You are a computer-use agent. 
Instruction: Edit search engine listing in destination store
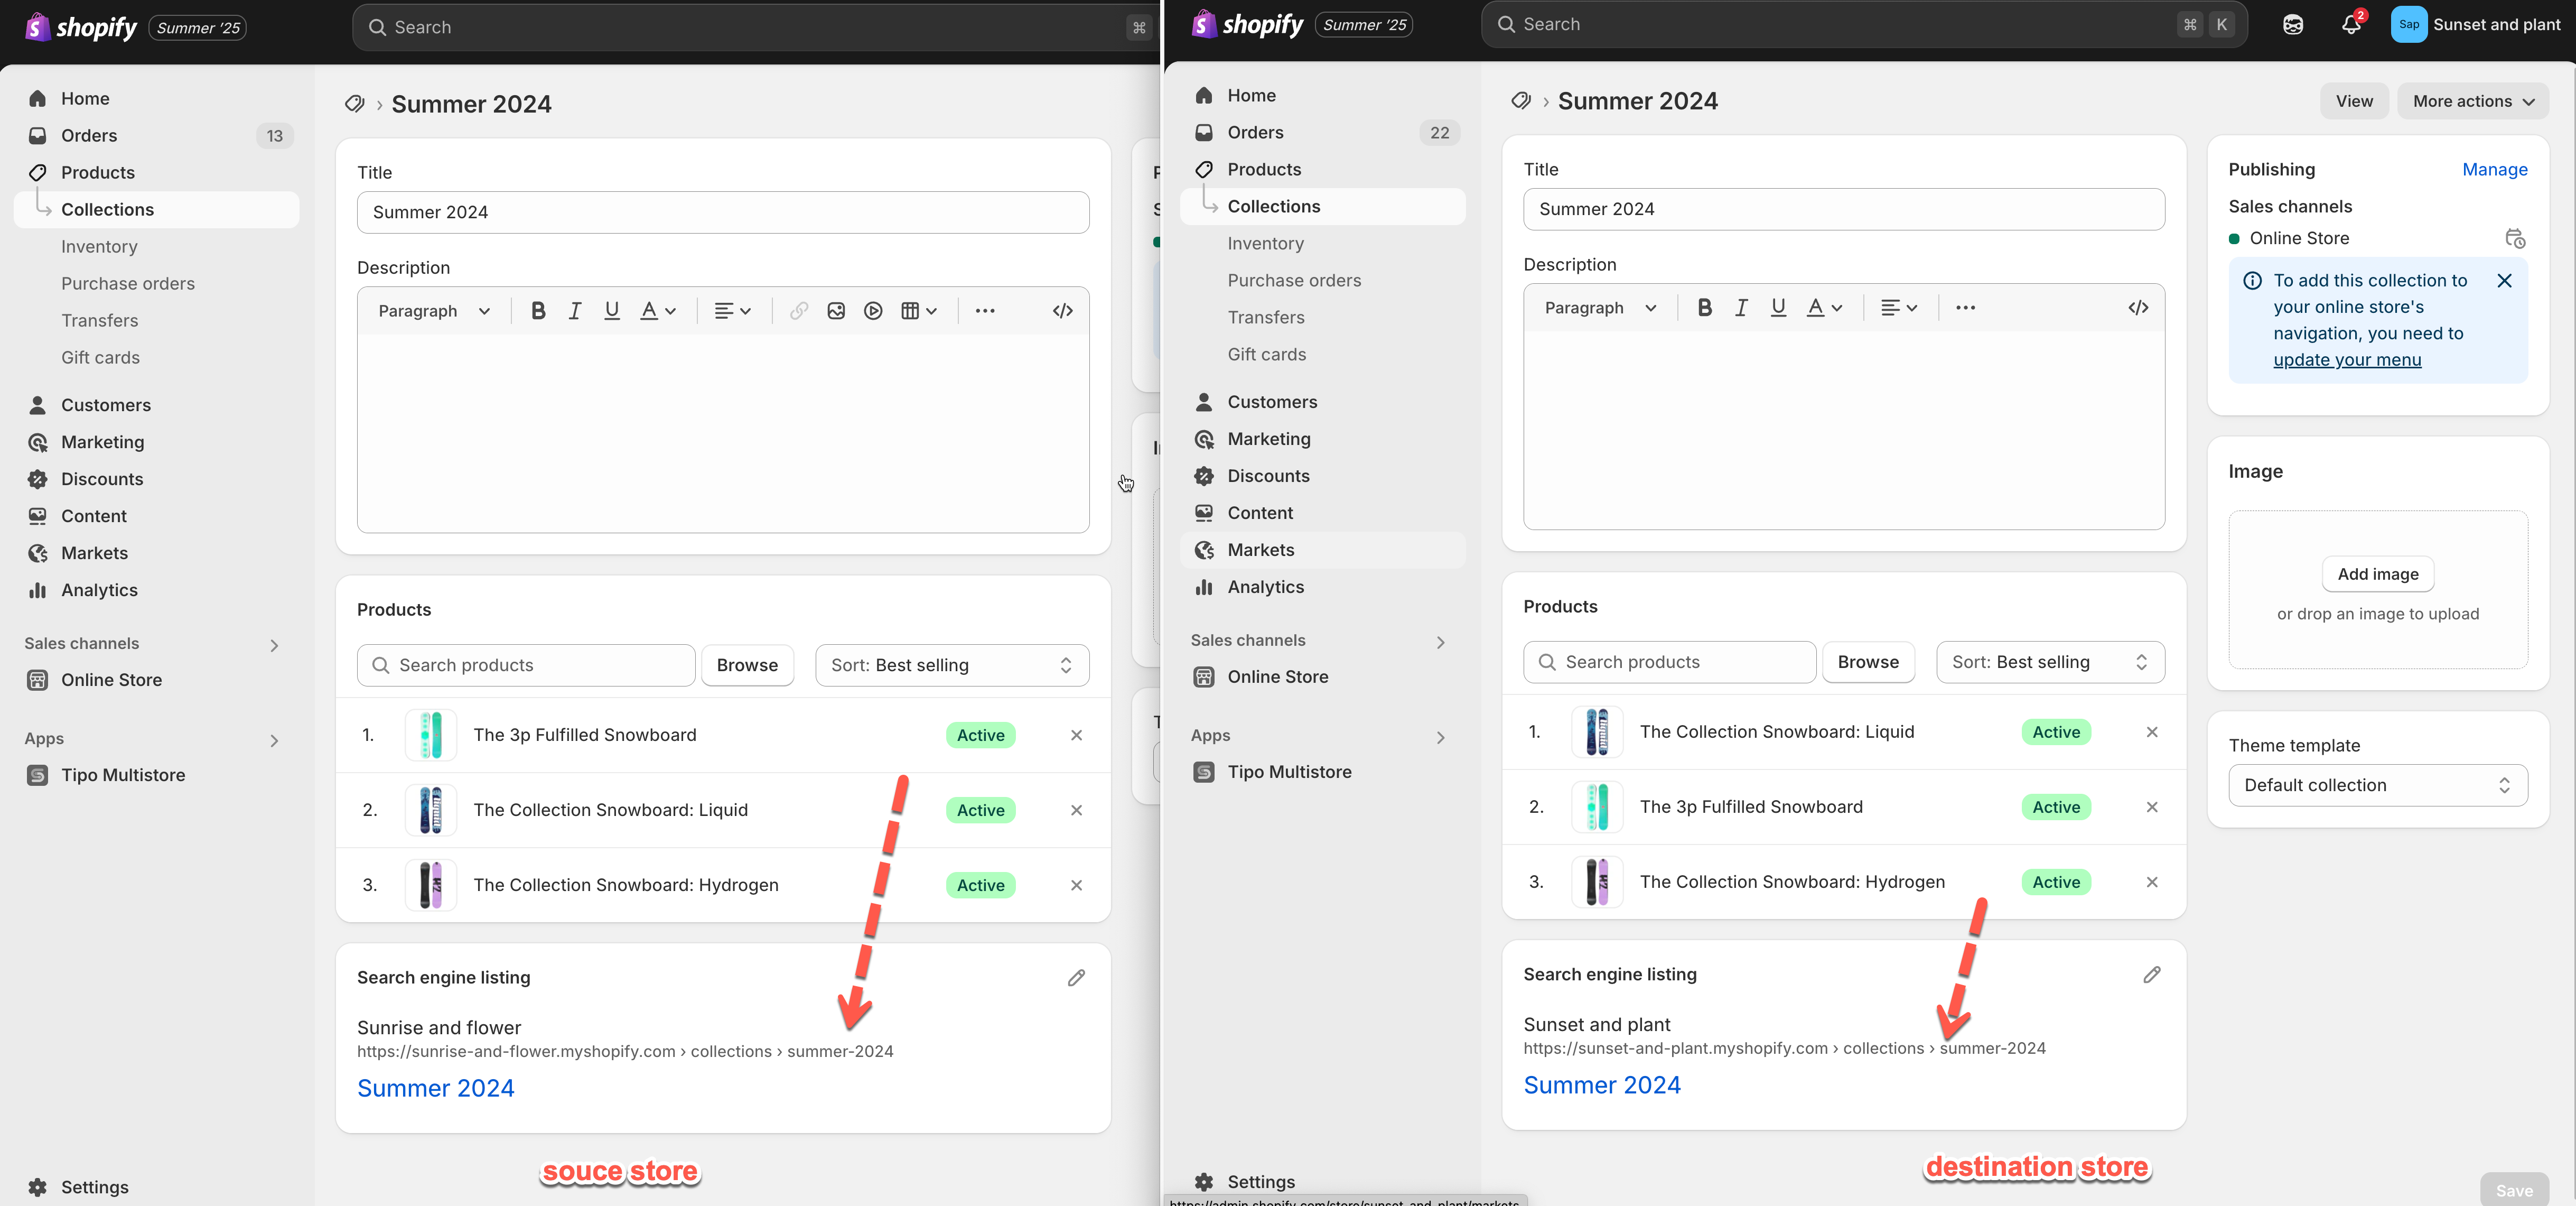click(2152, 974)
